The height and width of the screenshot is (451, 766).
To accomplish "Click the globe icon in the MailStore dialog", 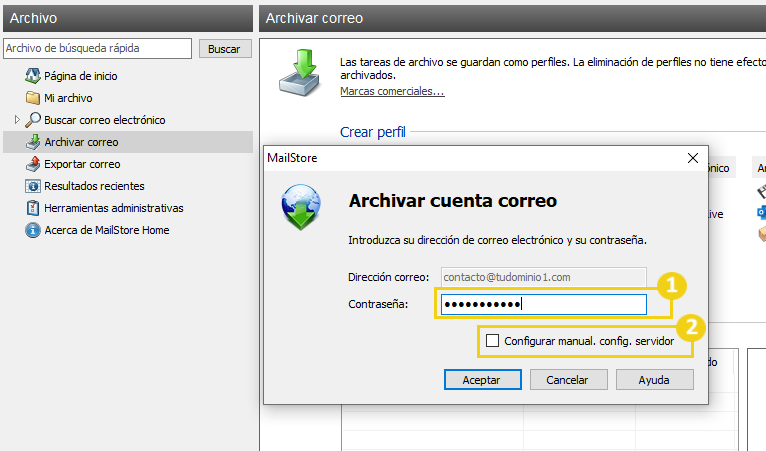I will (301, 206).
